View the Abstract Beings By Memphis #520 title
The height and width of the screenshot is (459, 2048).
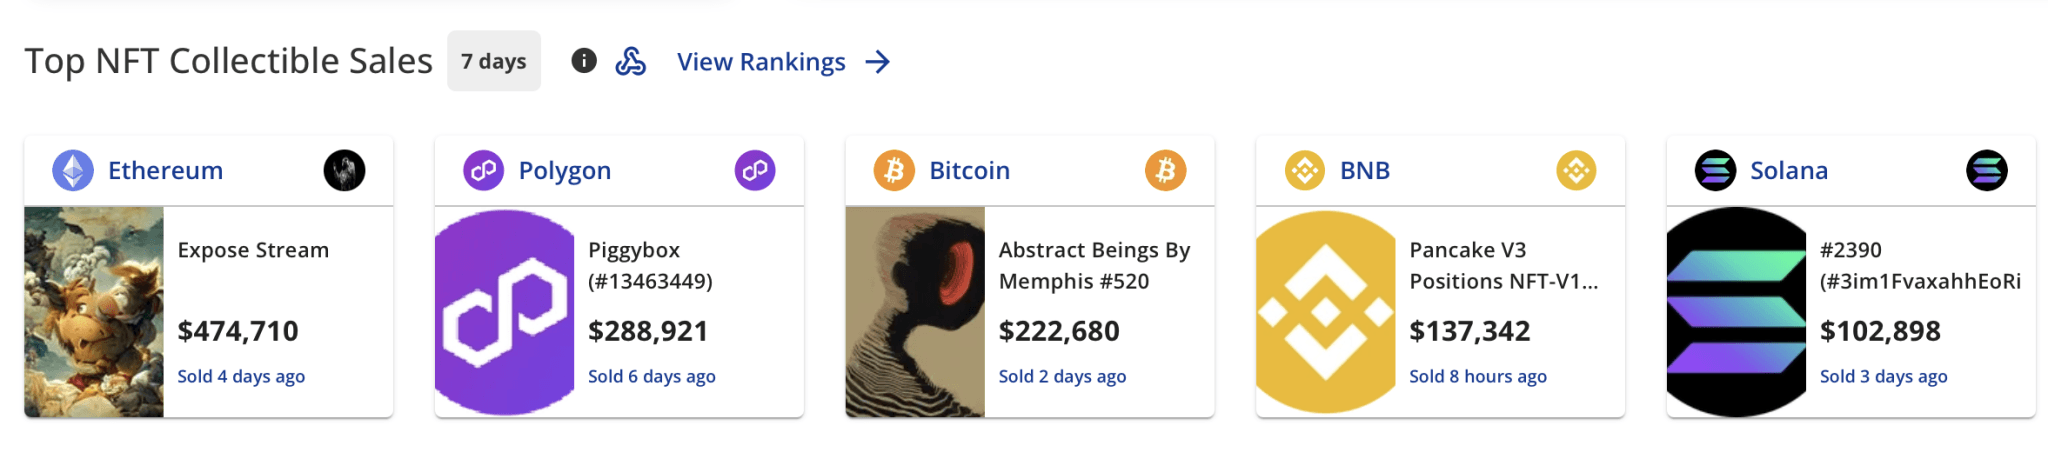tap(1094, 266)
